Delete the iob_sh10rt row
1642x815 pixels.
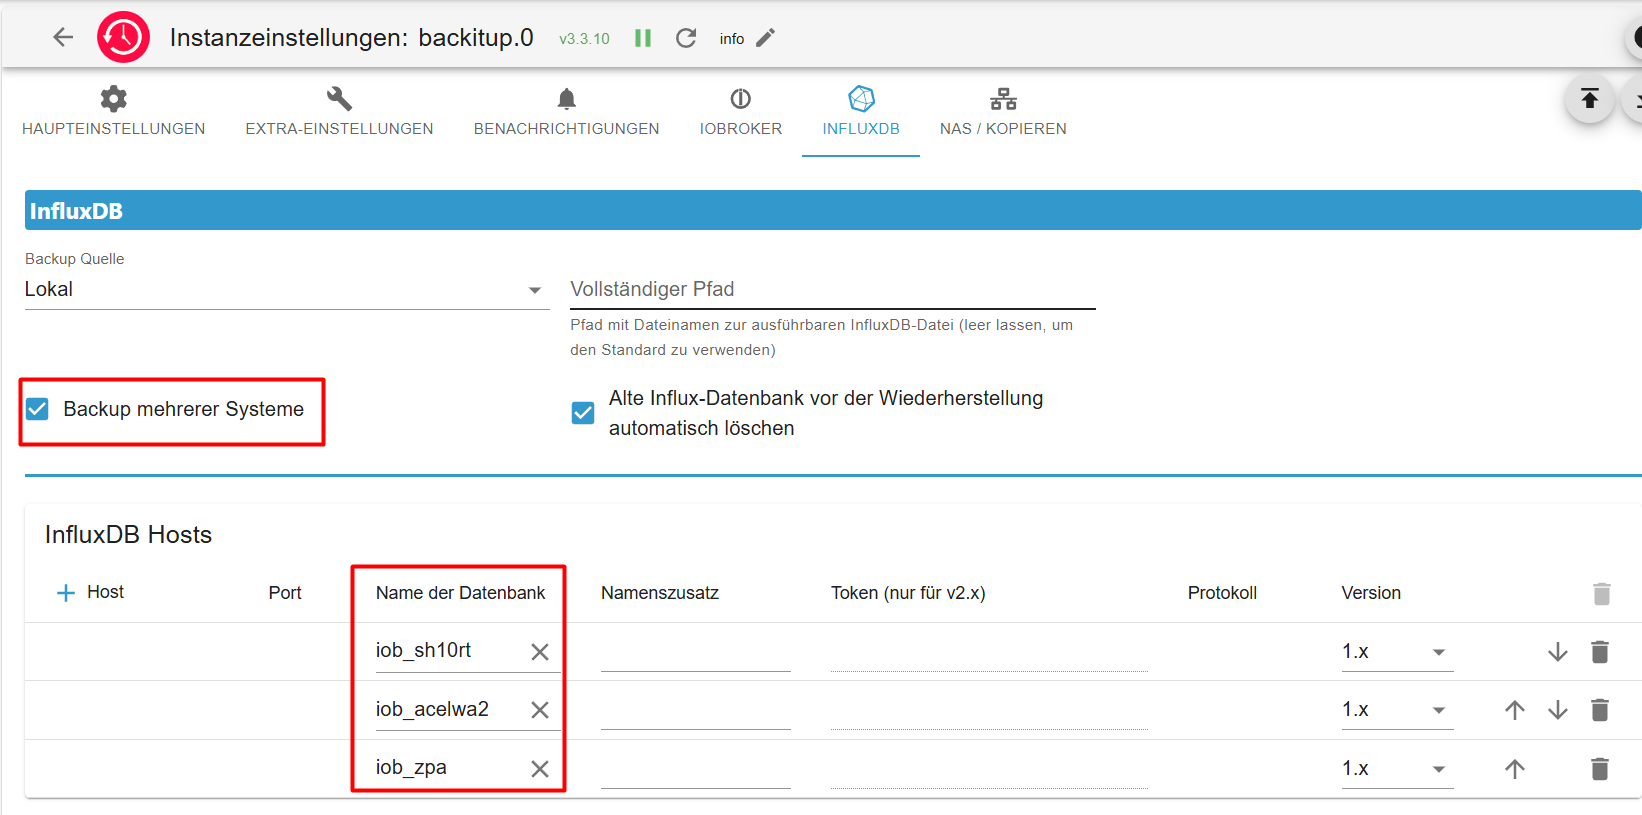point(1600,652)
